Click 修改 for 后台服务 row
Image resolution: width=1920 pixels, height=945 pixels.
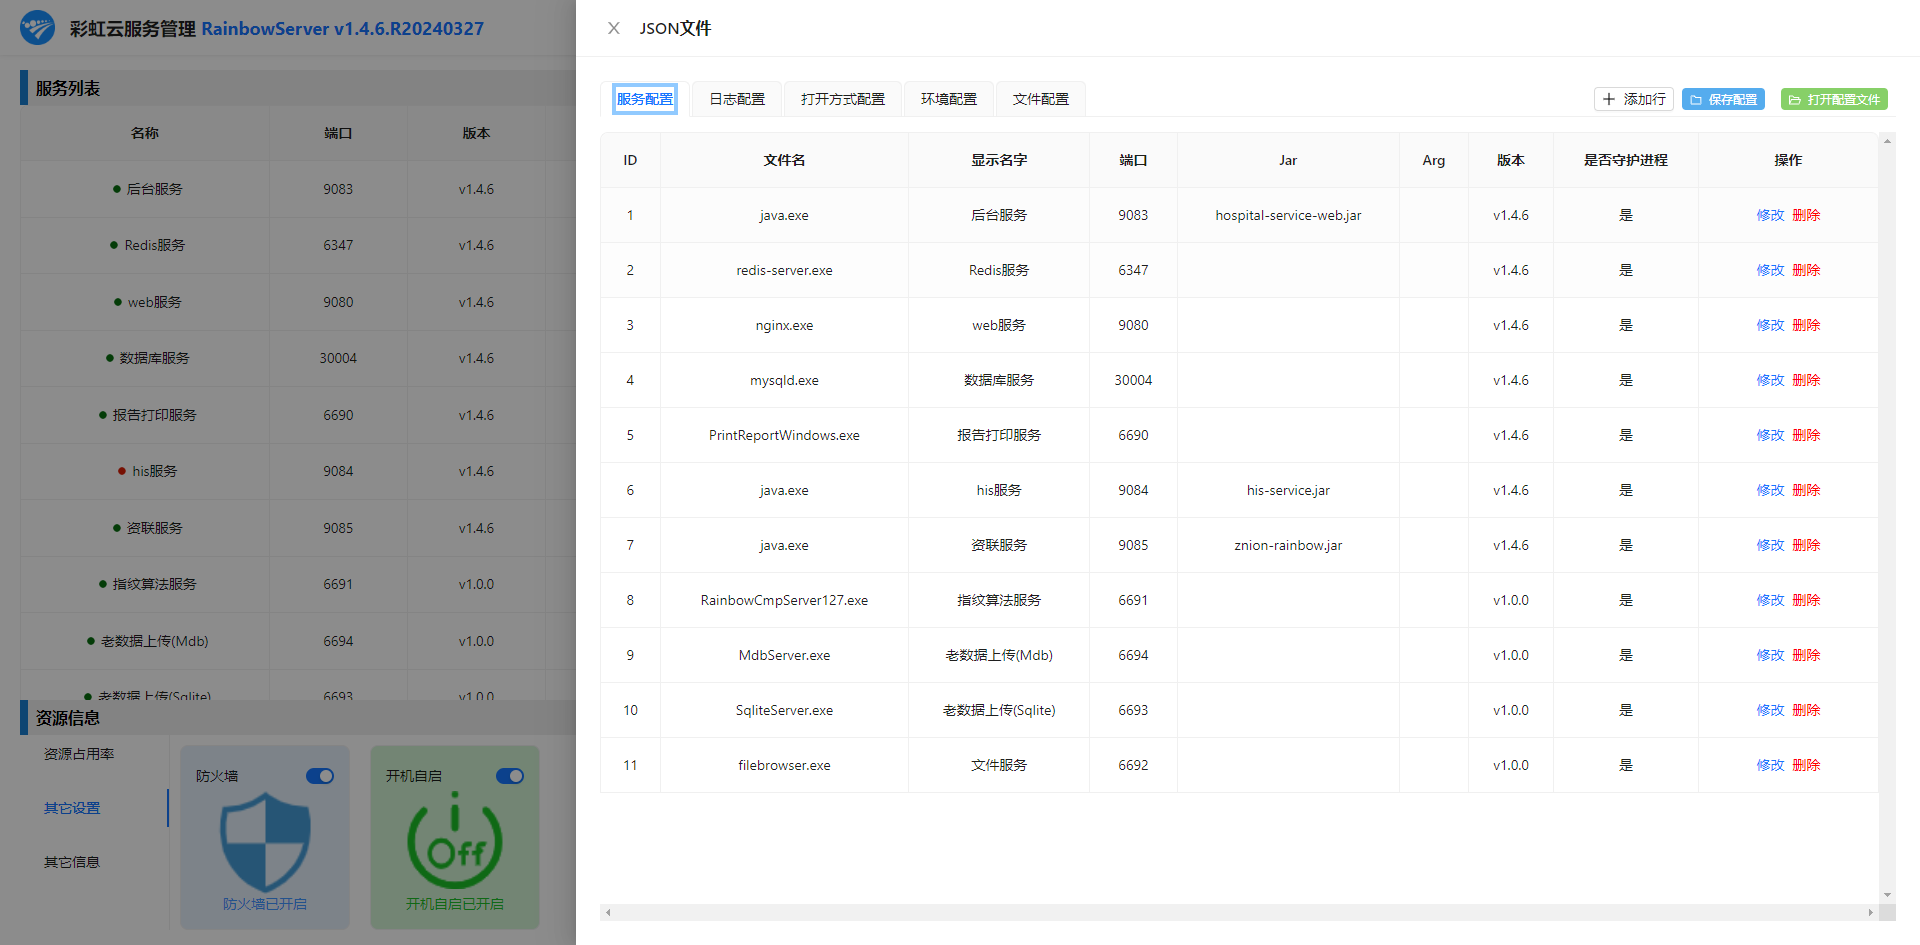click(1770, 215)
